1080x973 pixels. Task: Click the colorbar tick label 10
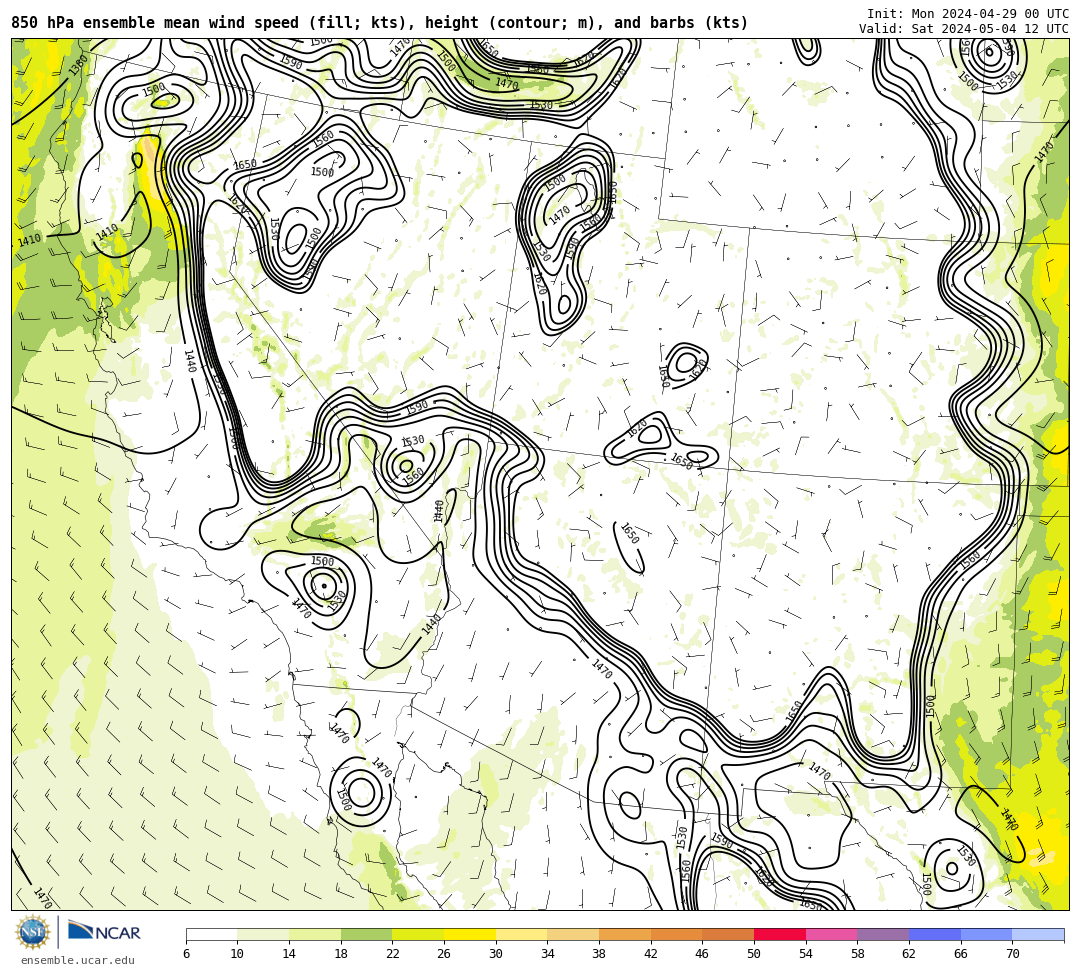(x=238, y=954)
